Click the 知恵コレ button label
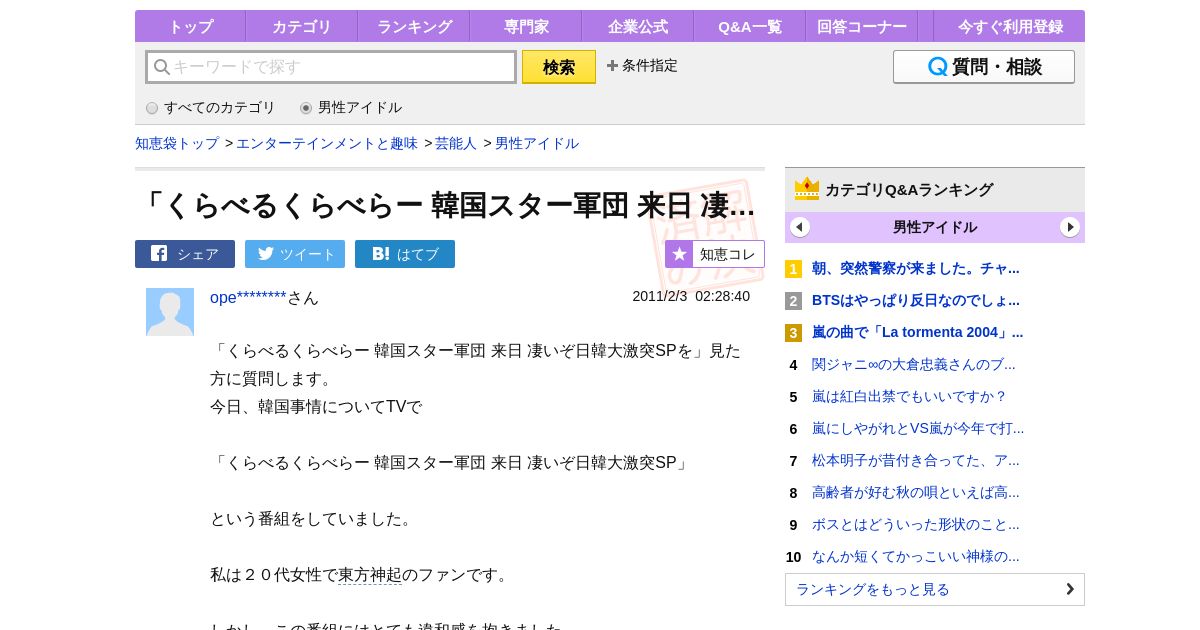Image resolution: width=1200 pixels, height=630 pixels. [728, 254]
